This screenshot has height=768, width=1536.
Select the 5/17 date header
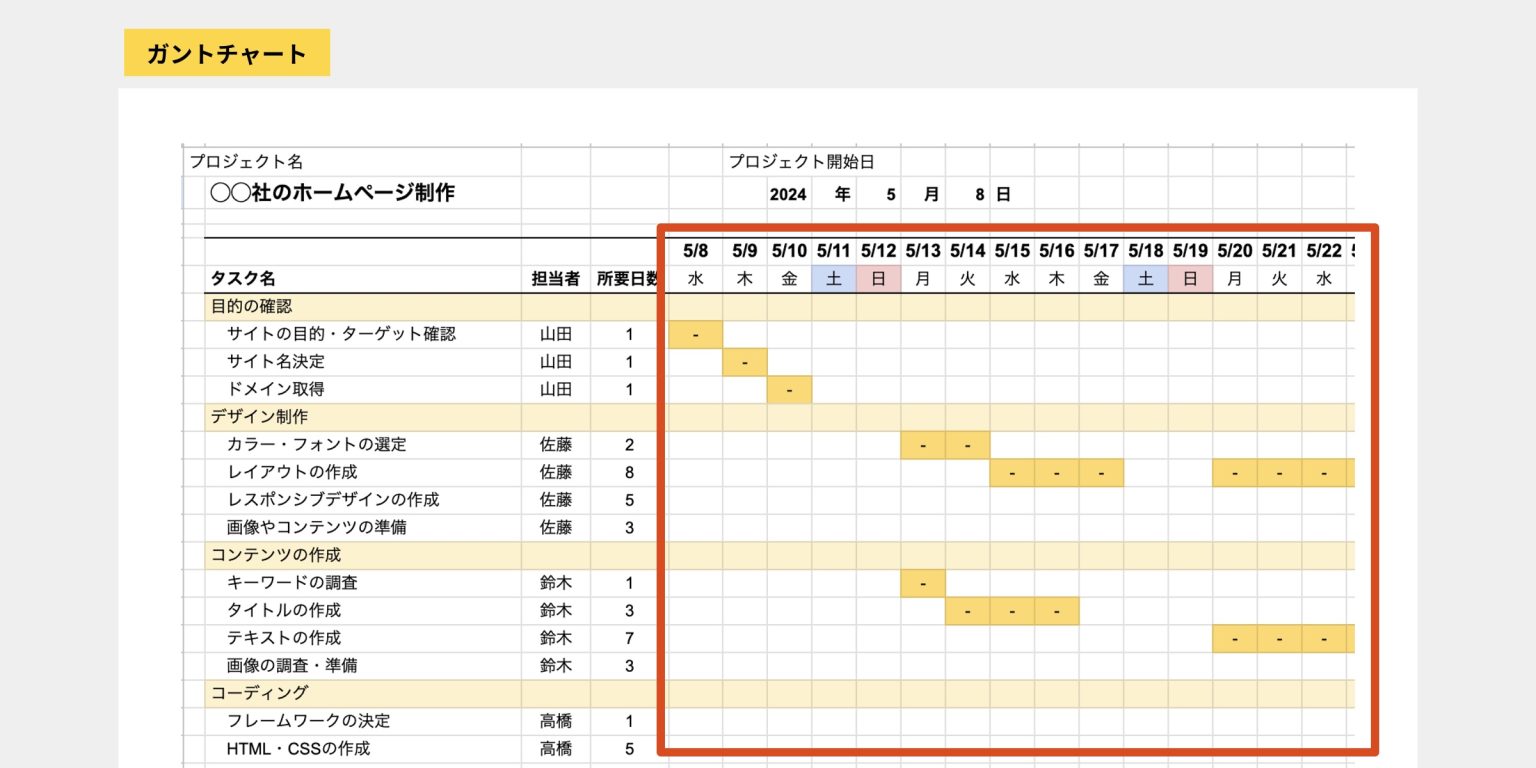pyautogui.click(x=1101, y=250)
